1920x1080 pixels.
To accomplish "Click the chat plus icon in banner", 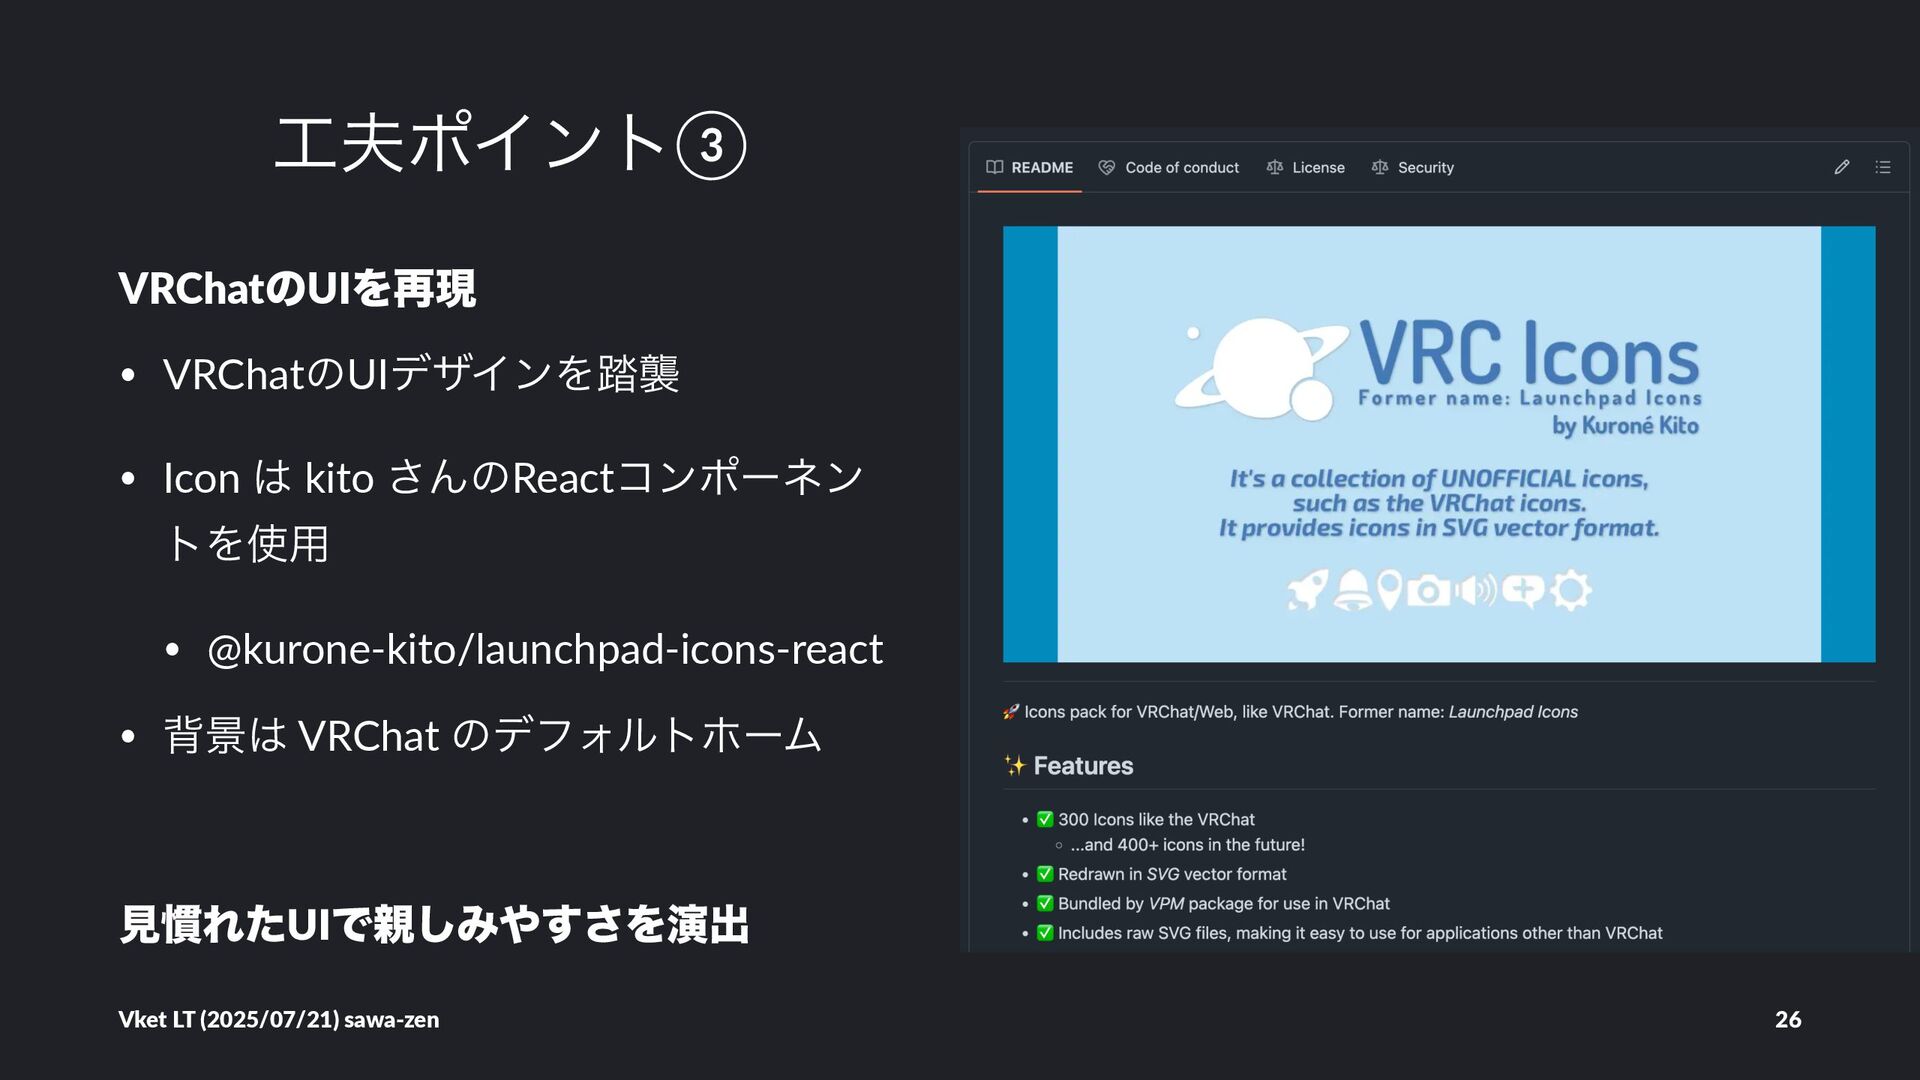I will coord(1523,591).
